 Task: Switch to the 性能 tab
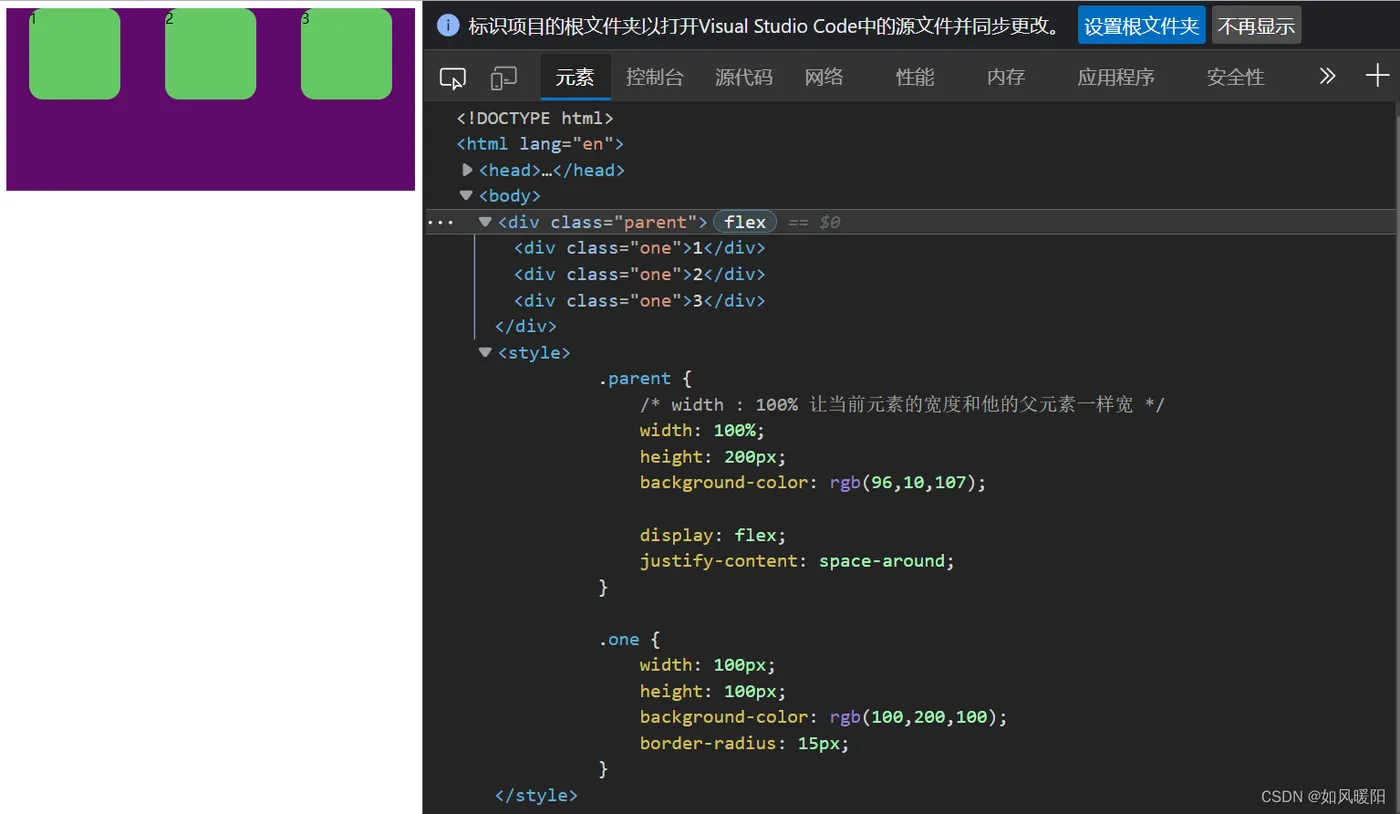pyautogui.click(x=915, y=77)
